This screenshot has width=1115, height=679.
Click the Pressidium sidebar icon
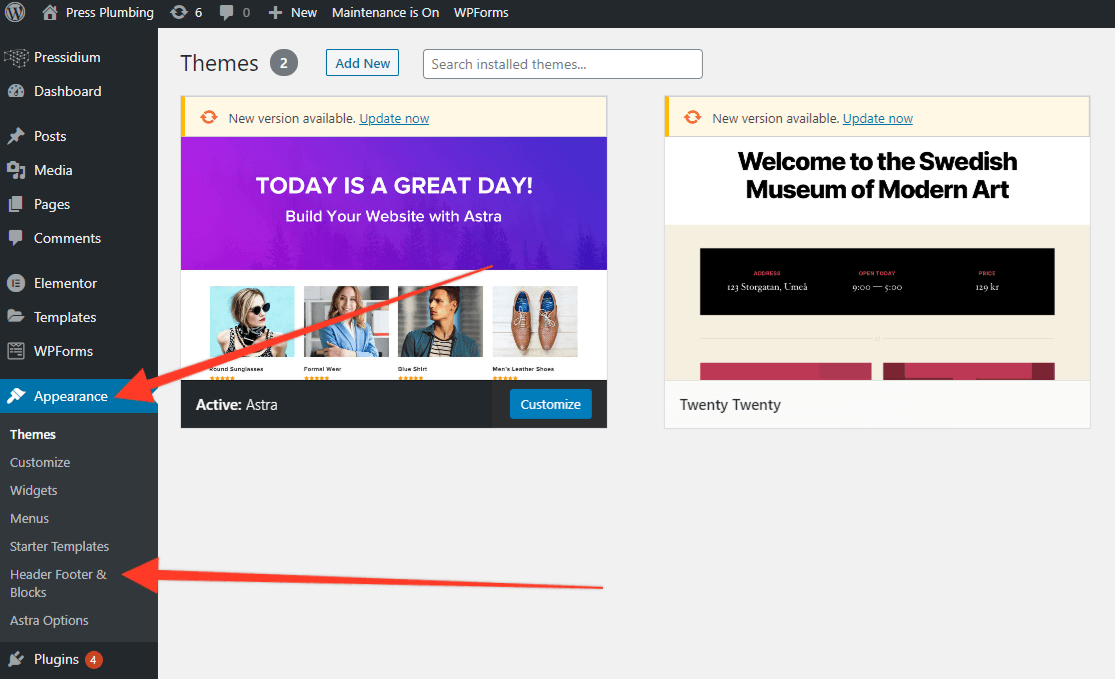pos(16,58)
